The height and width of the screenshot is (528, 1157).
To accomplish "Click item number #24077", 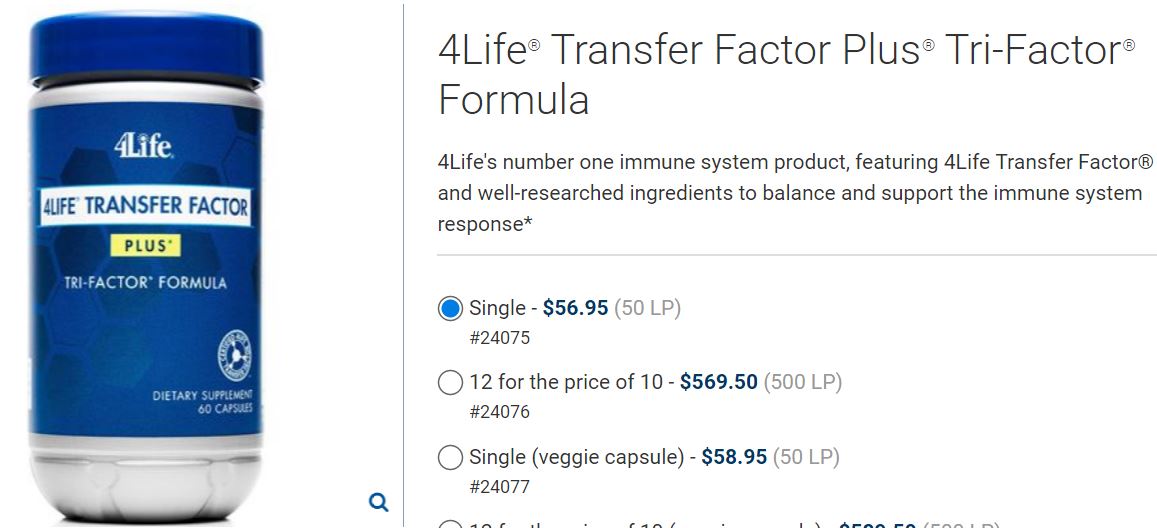I will click(x=500, y=487).
